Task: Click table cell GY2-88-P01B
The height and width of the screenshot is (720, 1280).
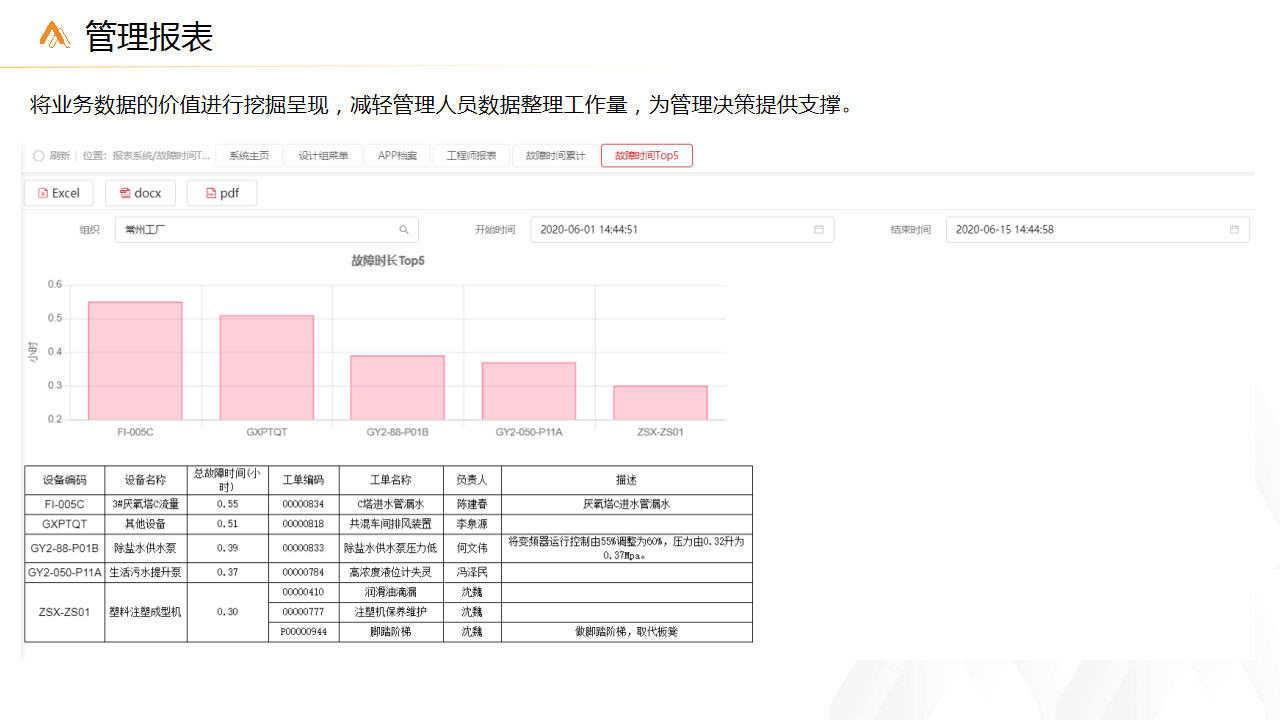Action: (x=64, y=548)
